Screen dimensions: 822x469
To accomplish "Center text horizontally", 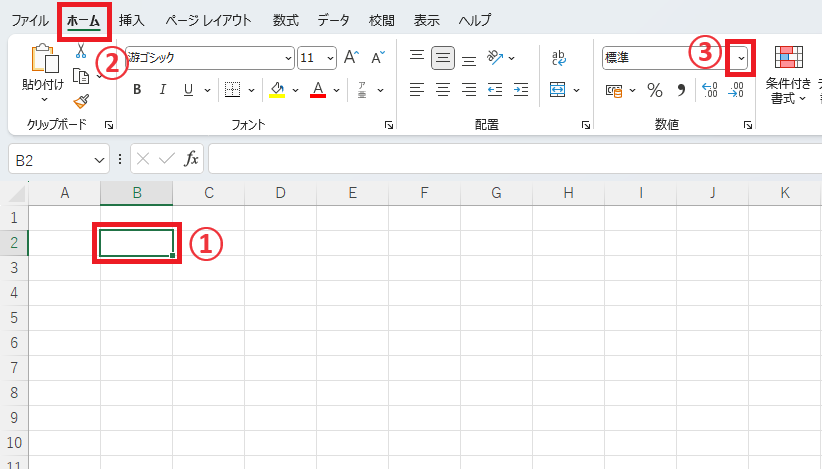I will coord(443,90).
